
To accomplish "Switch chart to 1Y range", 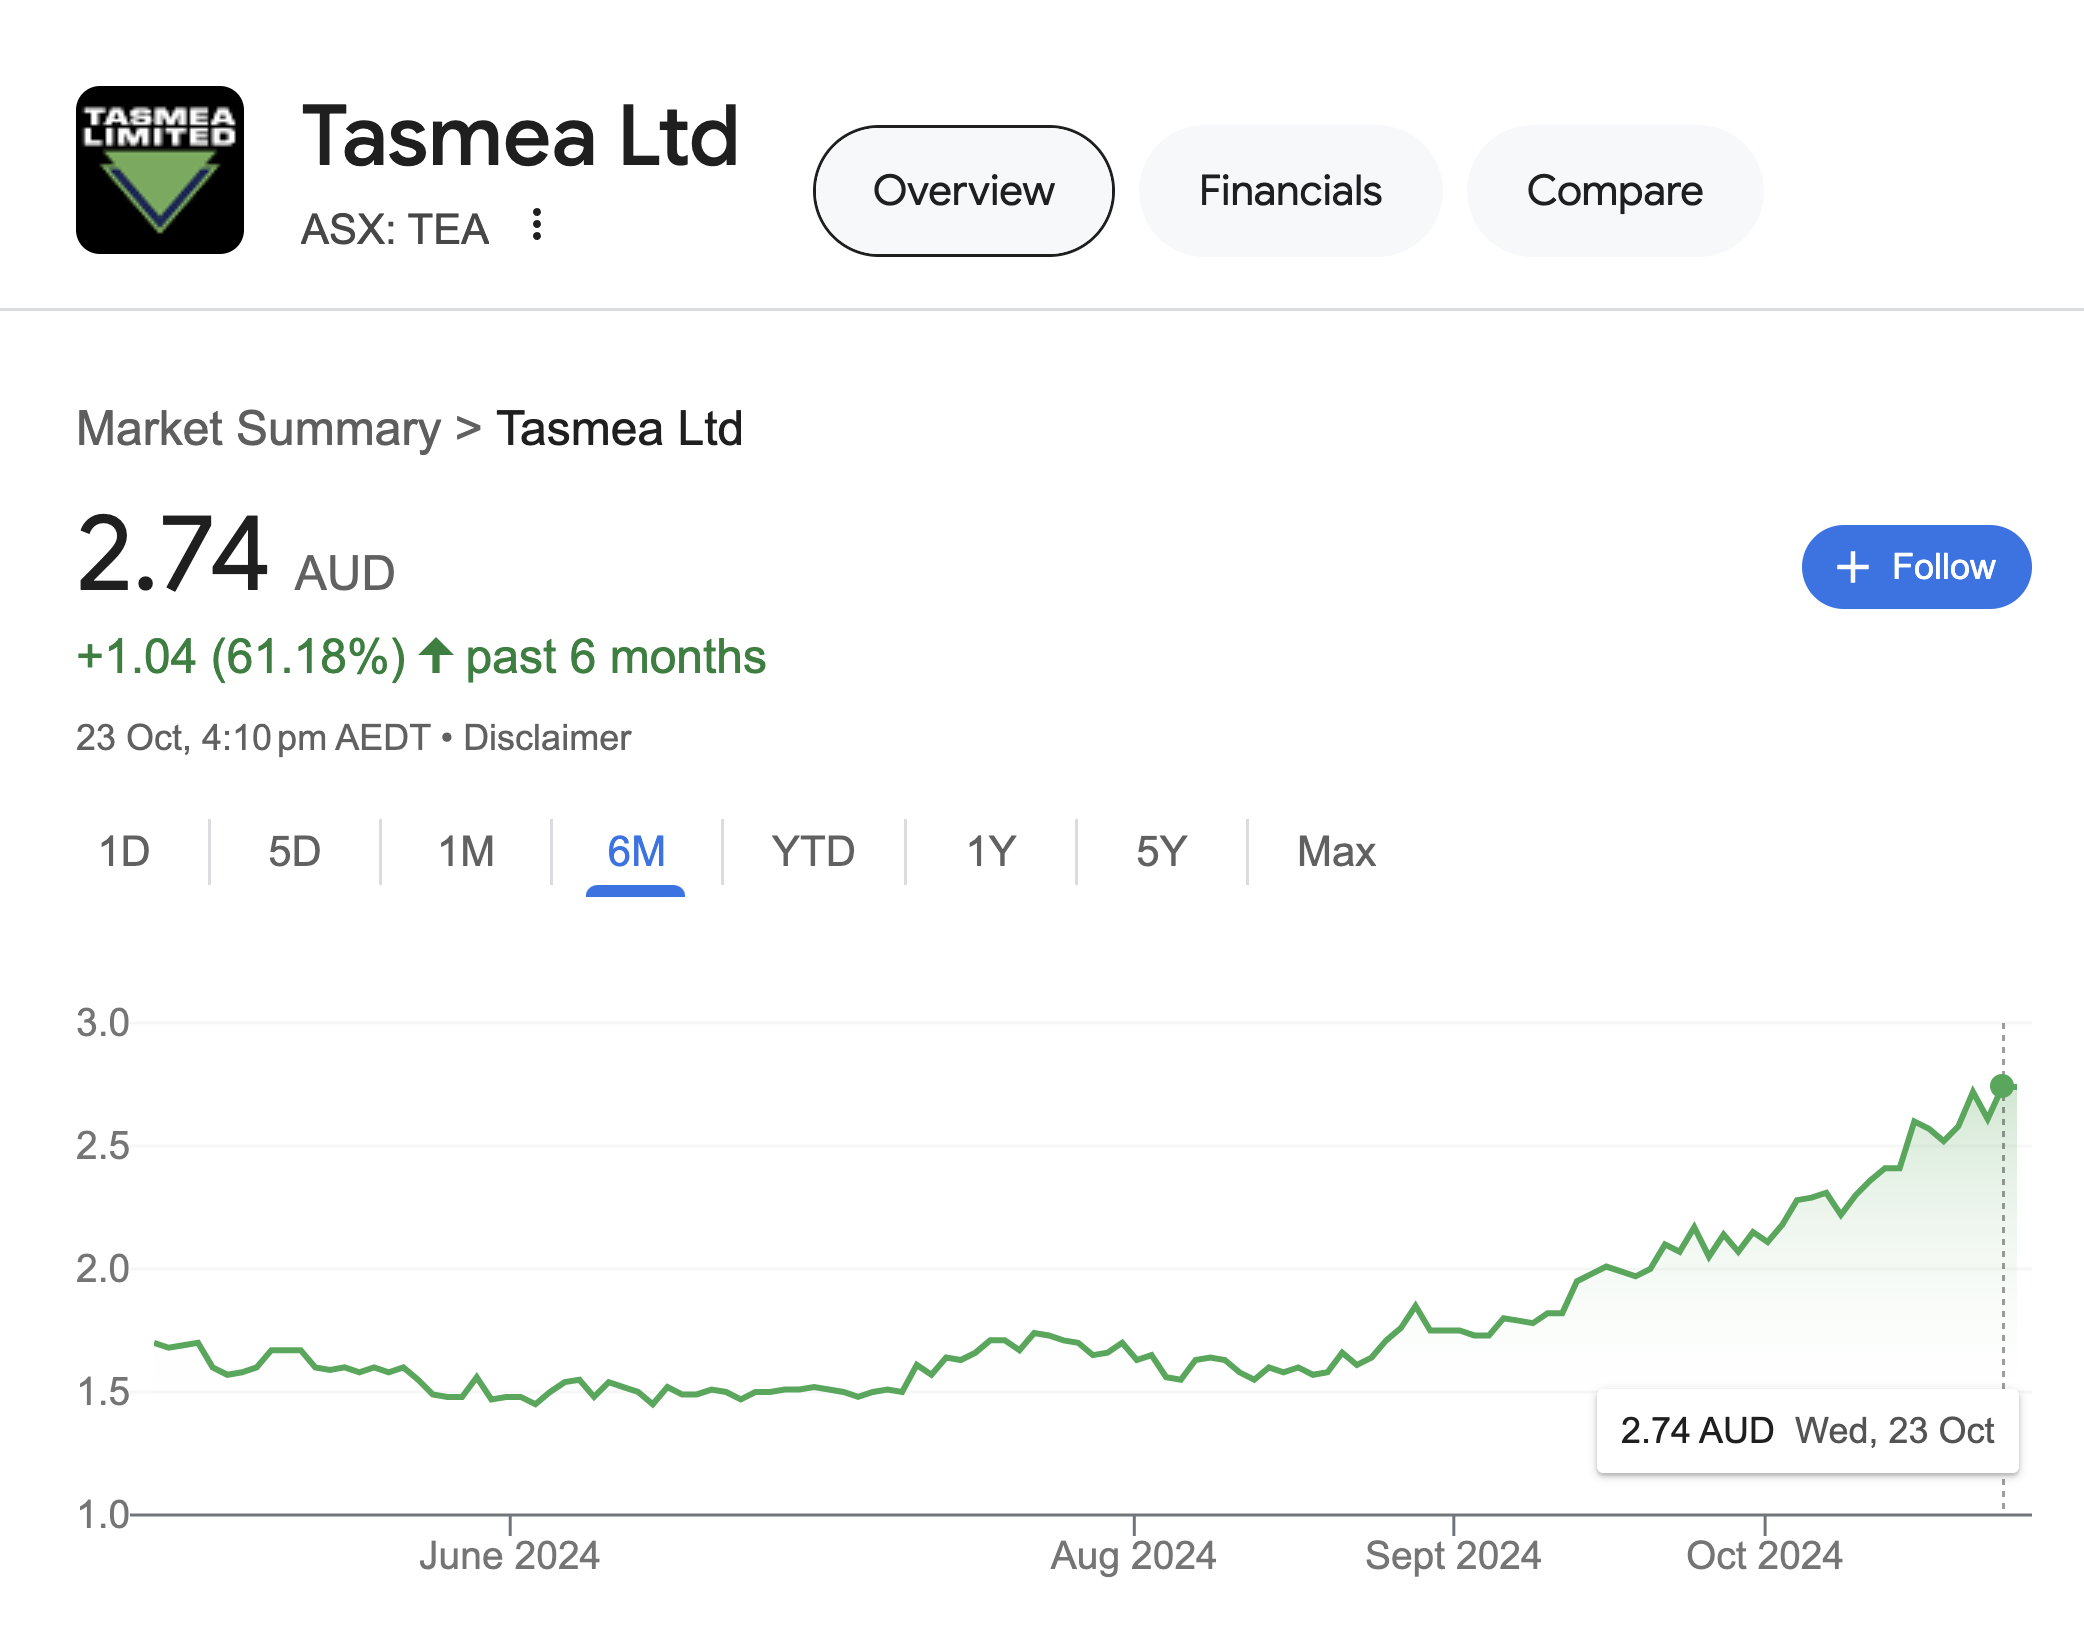I will 991,852.
